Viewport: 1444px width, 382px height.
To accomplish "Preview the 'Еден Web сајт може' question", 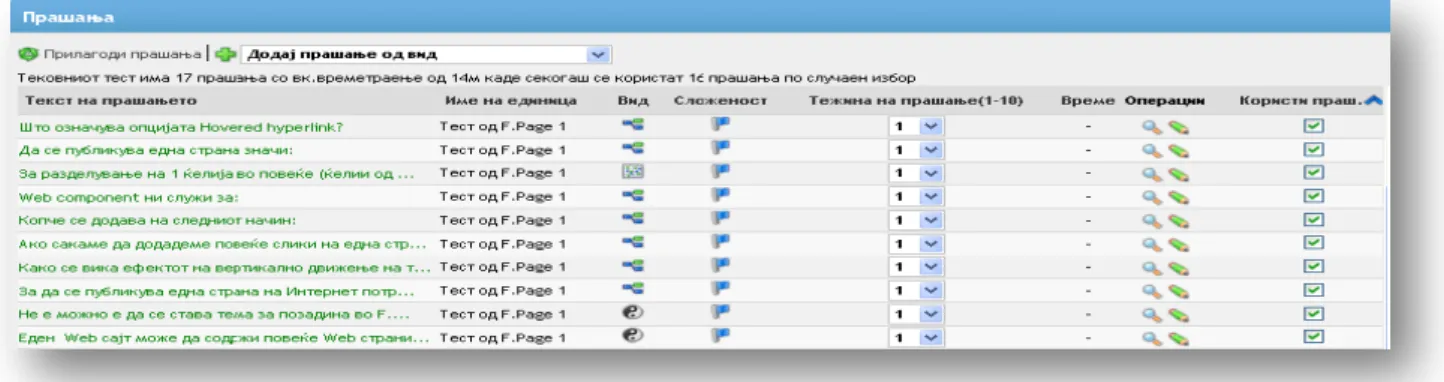I will (1151, 337).
